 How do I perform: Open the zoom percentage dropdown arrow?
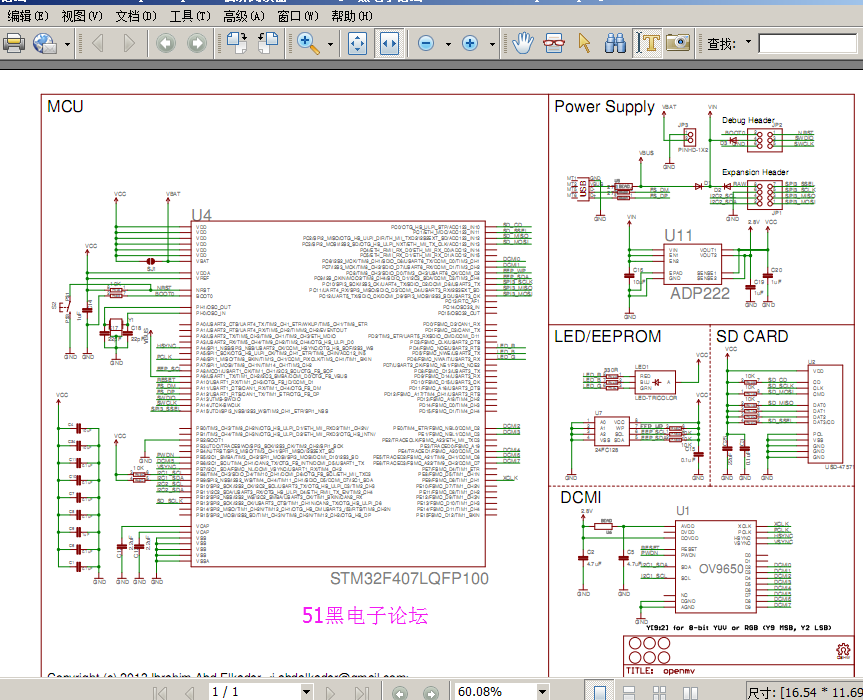(x=543, y=692)
